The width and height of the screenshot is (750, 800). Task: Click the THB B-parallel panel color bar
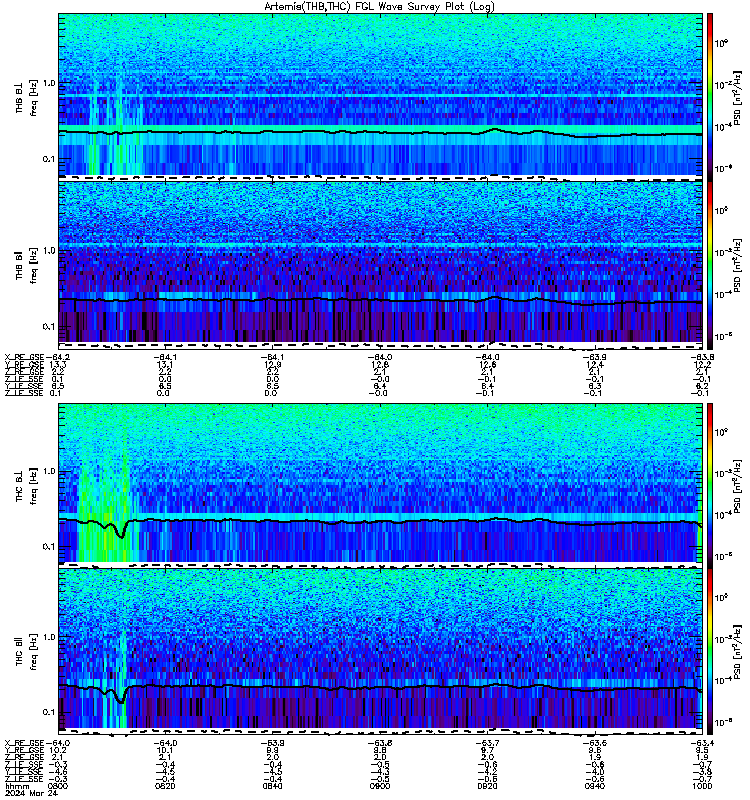coord(710,265)
